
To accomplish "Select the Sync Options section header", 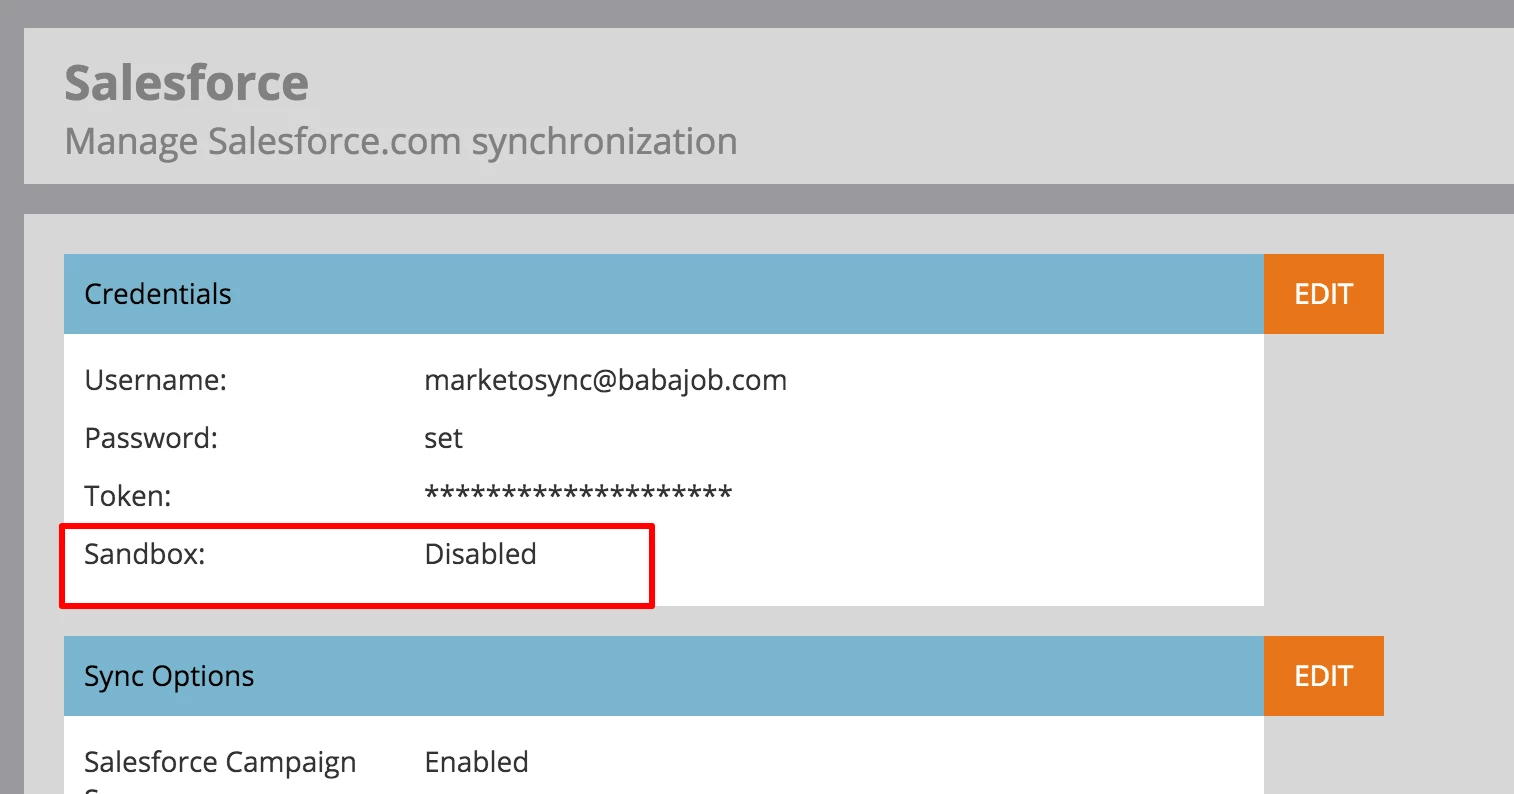I will pyautogui.click(x=664, y=676).
